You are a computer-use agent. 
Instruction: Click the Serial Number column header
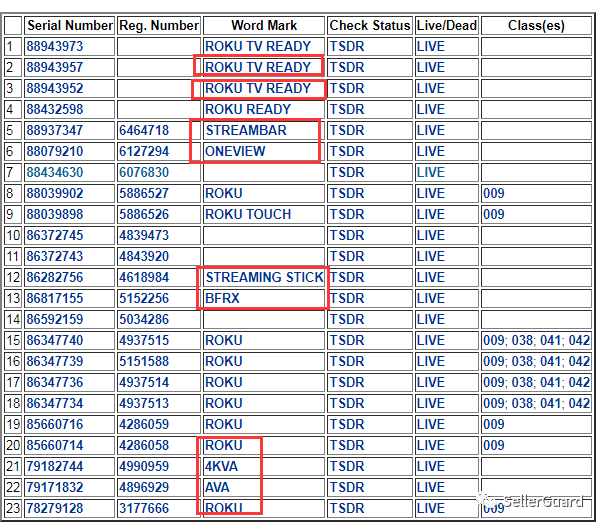70,25
